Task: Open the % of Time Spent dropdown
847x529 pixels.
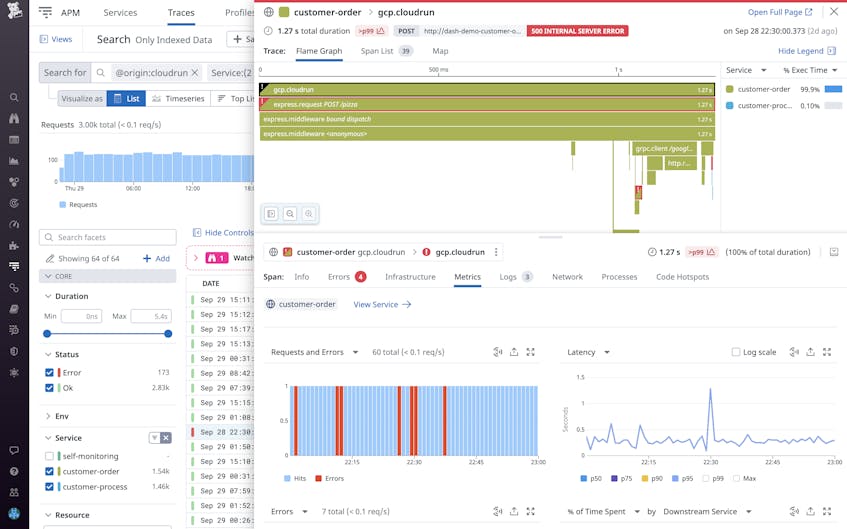Action: point(603,511)
